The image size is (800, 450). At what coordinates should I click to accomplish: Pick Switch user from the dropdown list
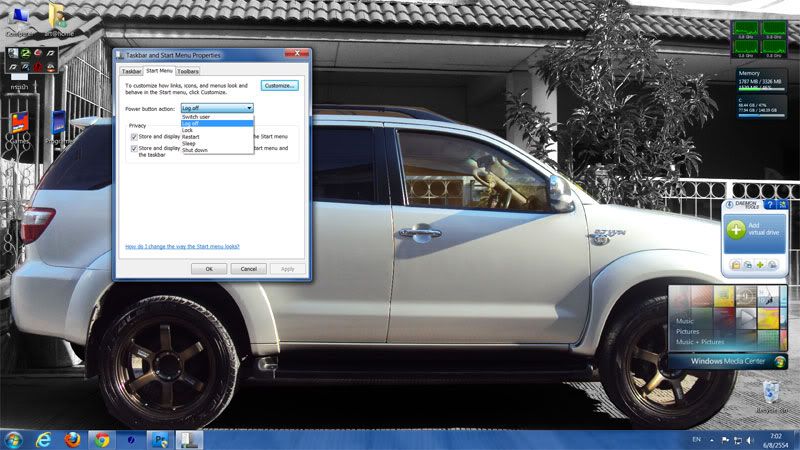pos(196,117)
